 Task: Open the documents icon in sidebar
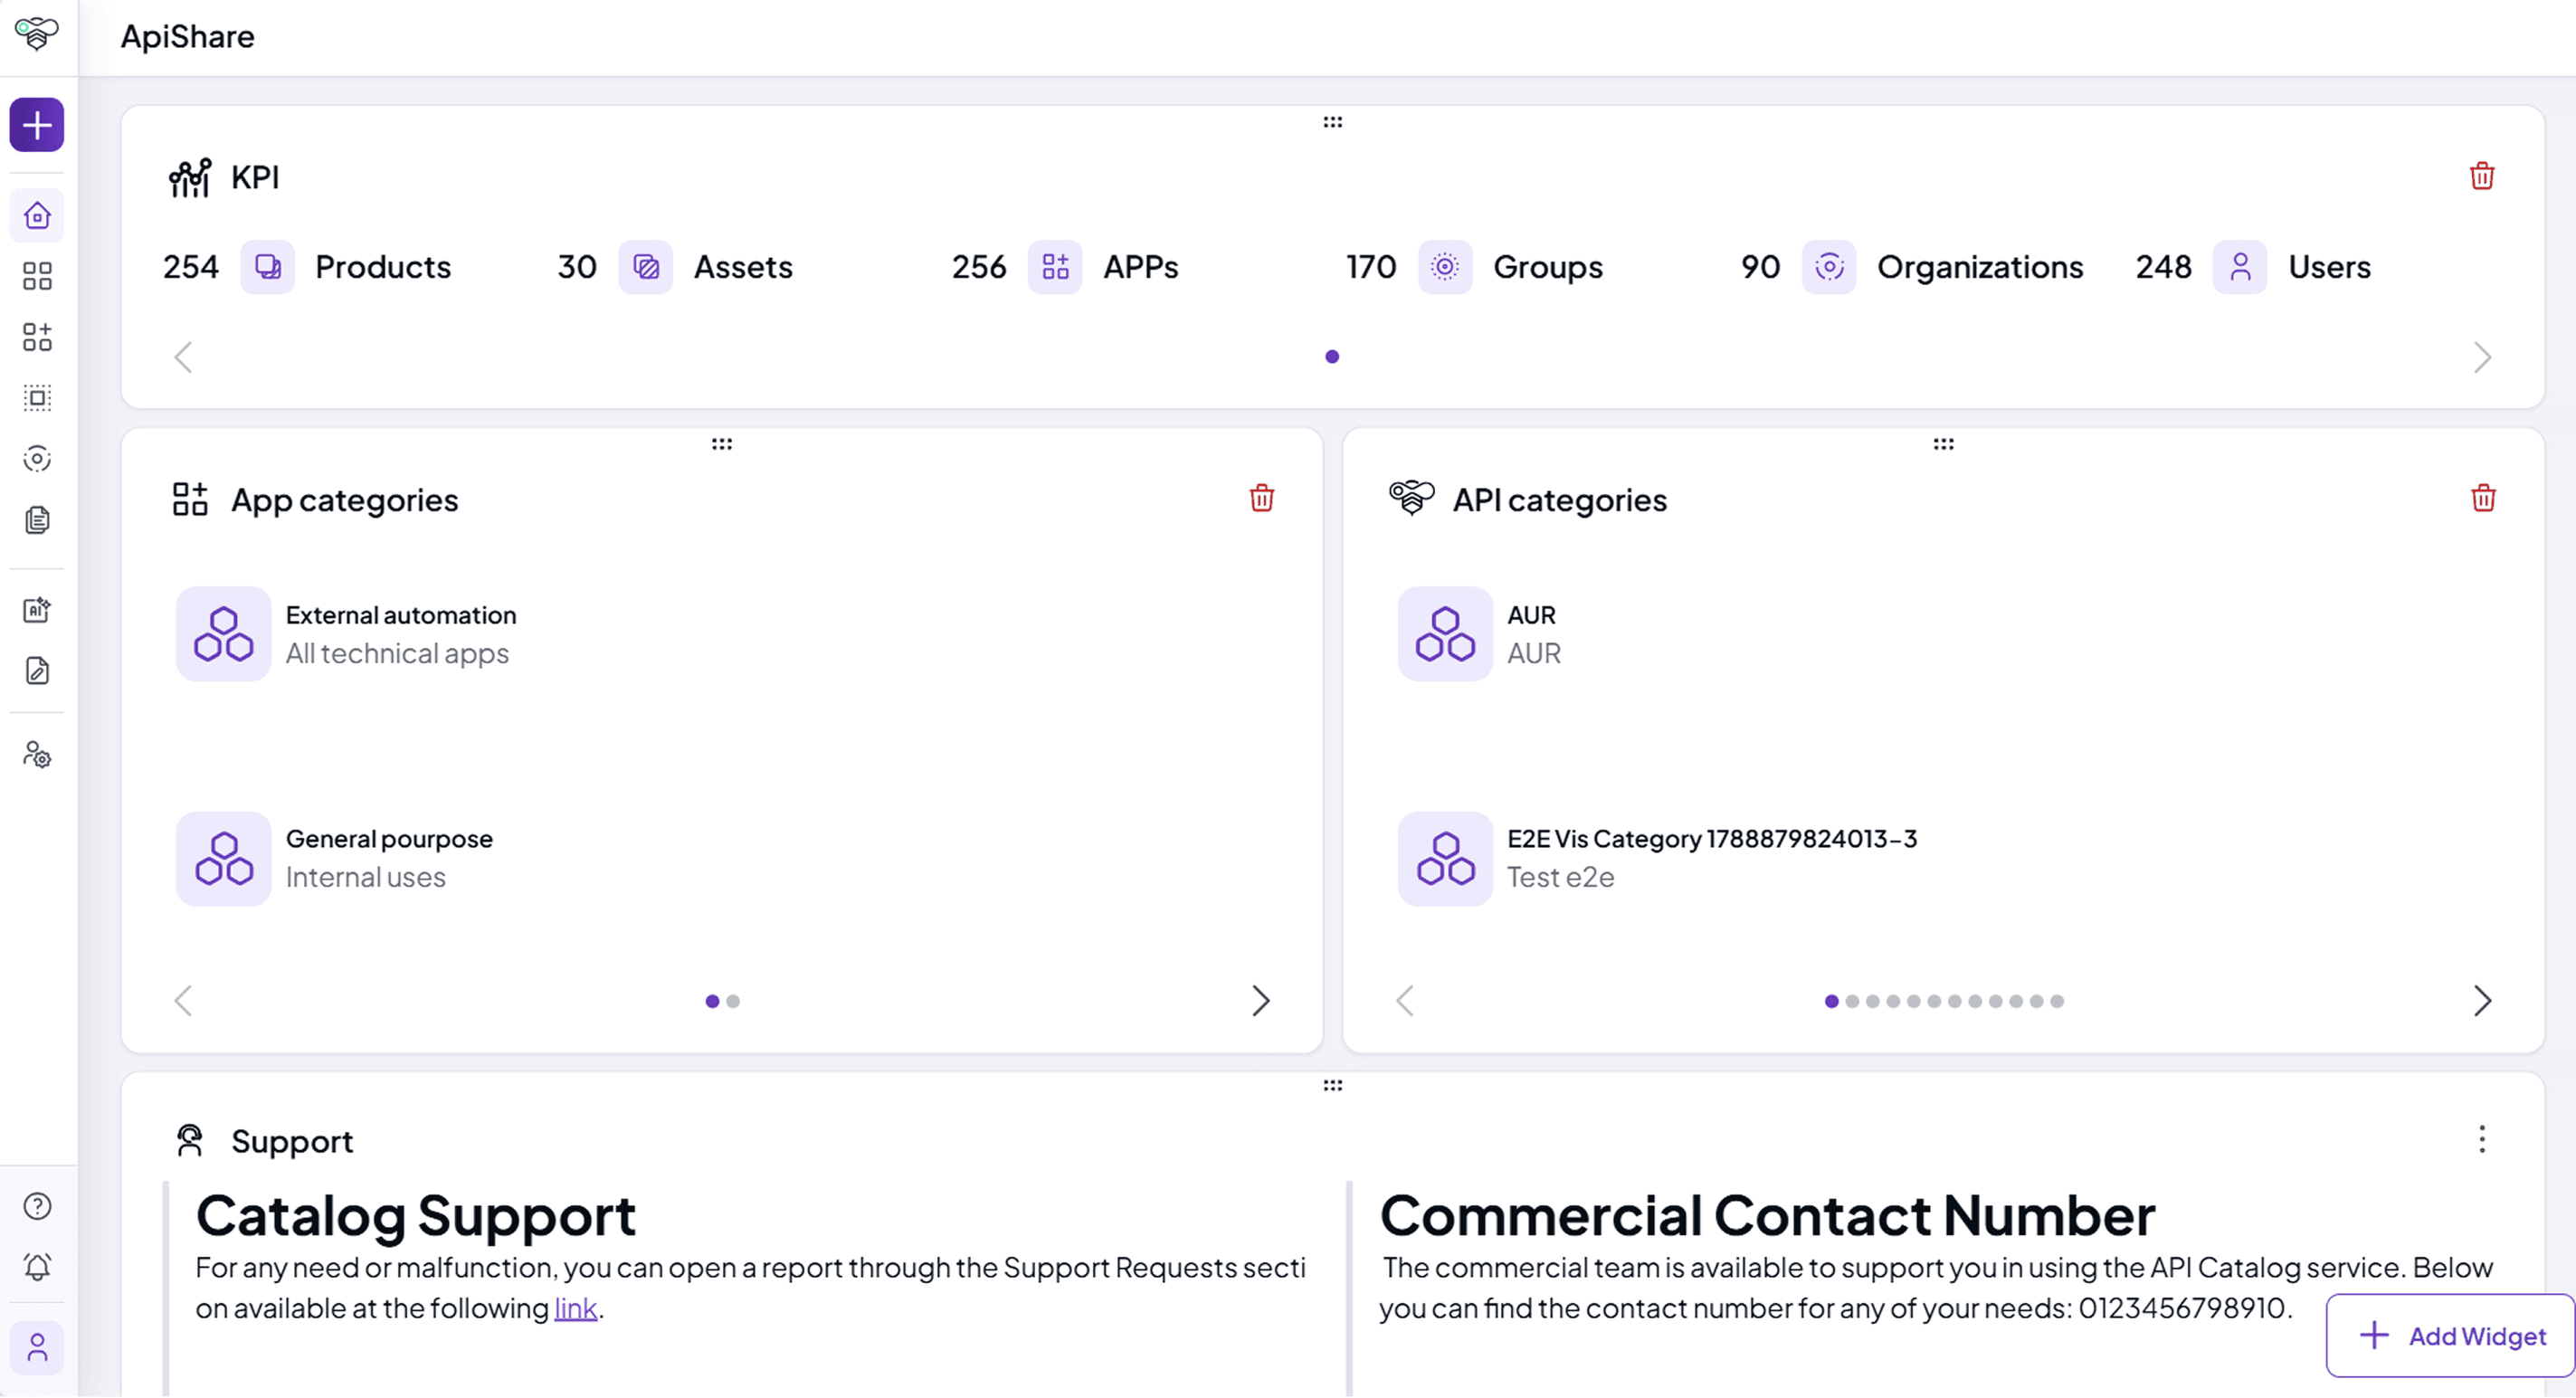click(37, 520)
